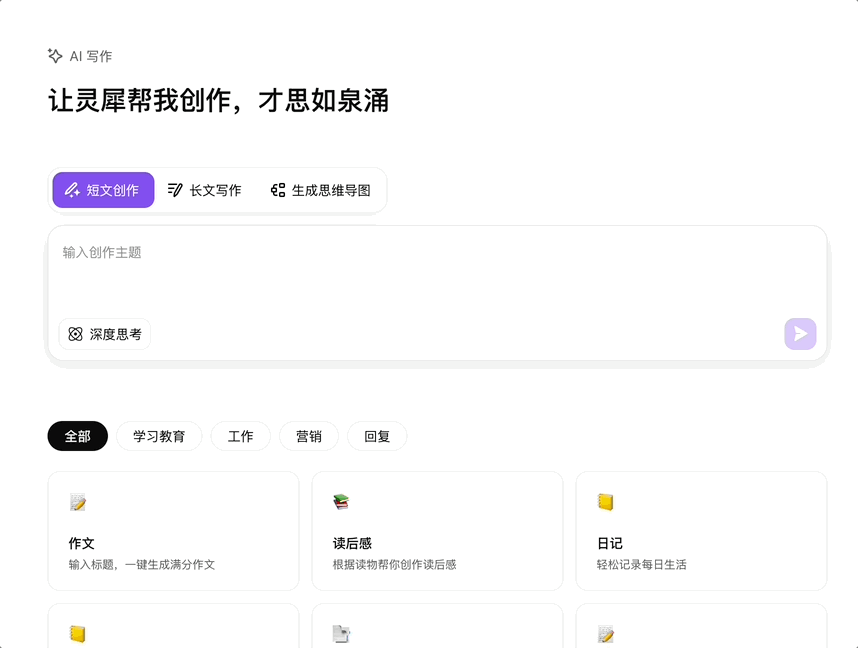
Task: Switch to 生成思维导图 tab
Action: pyautogui.click(x=321, y=190)
